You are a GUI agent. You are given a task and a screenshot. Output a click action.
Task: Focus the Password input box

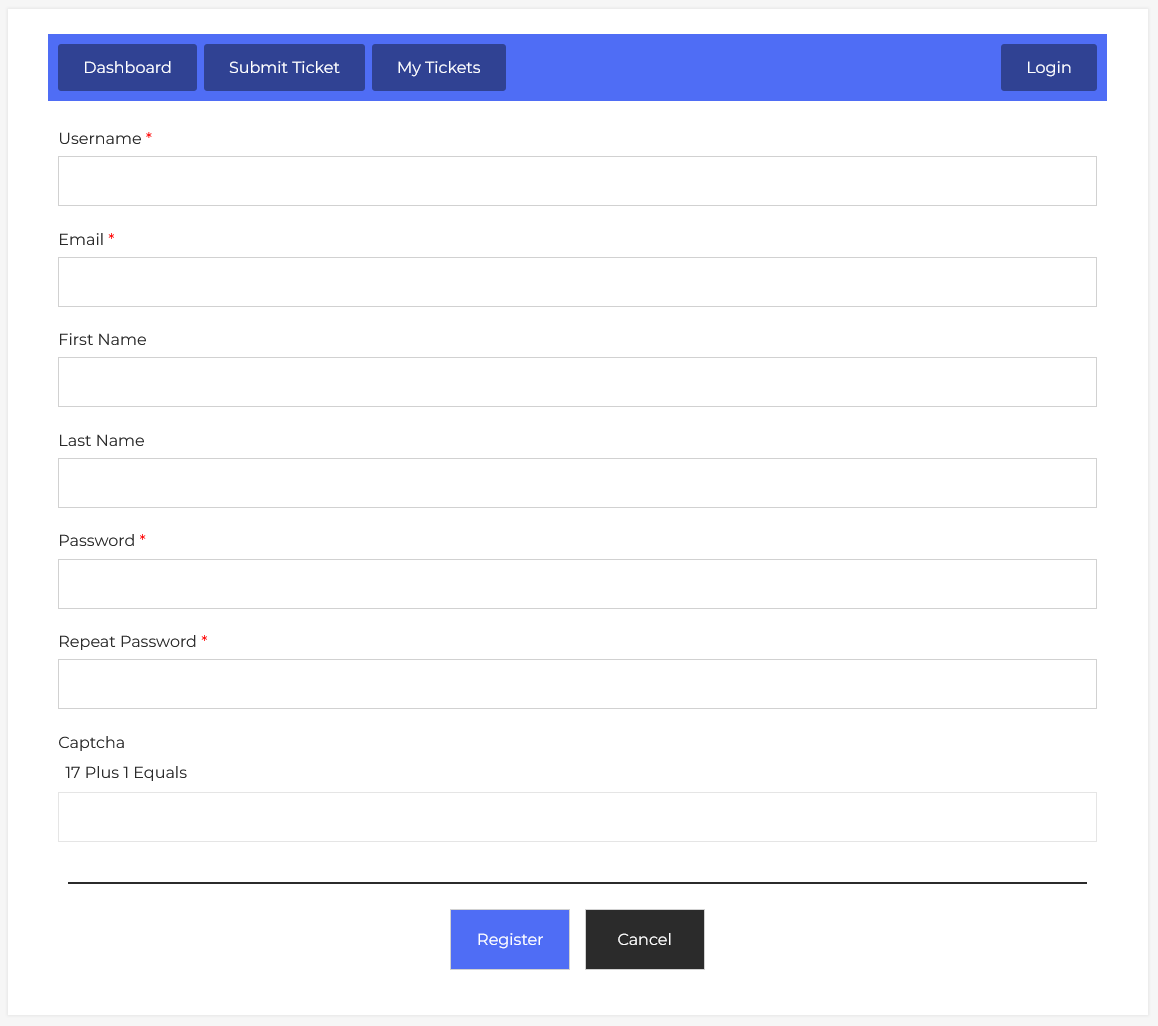(x=577, y=584)
